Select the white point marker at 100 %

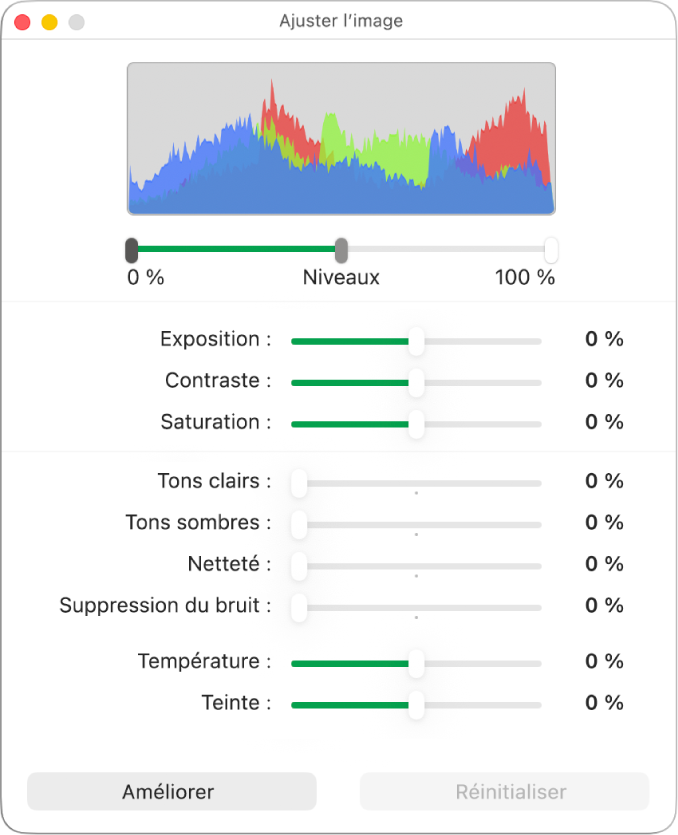tap(551, 247)
